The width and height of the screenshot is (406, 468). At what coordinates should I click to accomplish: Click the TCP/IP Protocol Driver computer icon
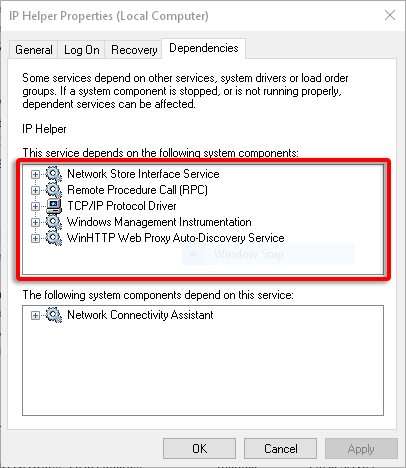click(54, 206)
